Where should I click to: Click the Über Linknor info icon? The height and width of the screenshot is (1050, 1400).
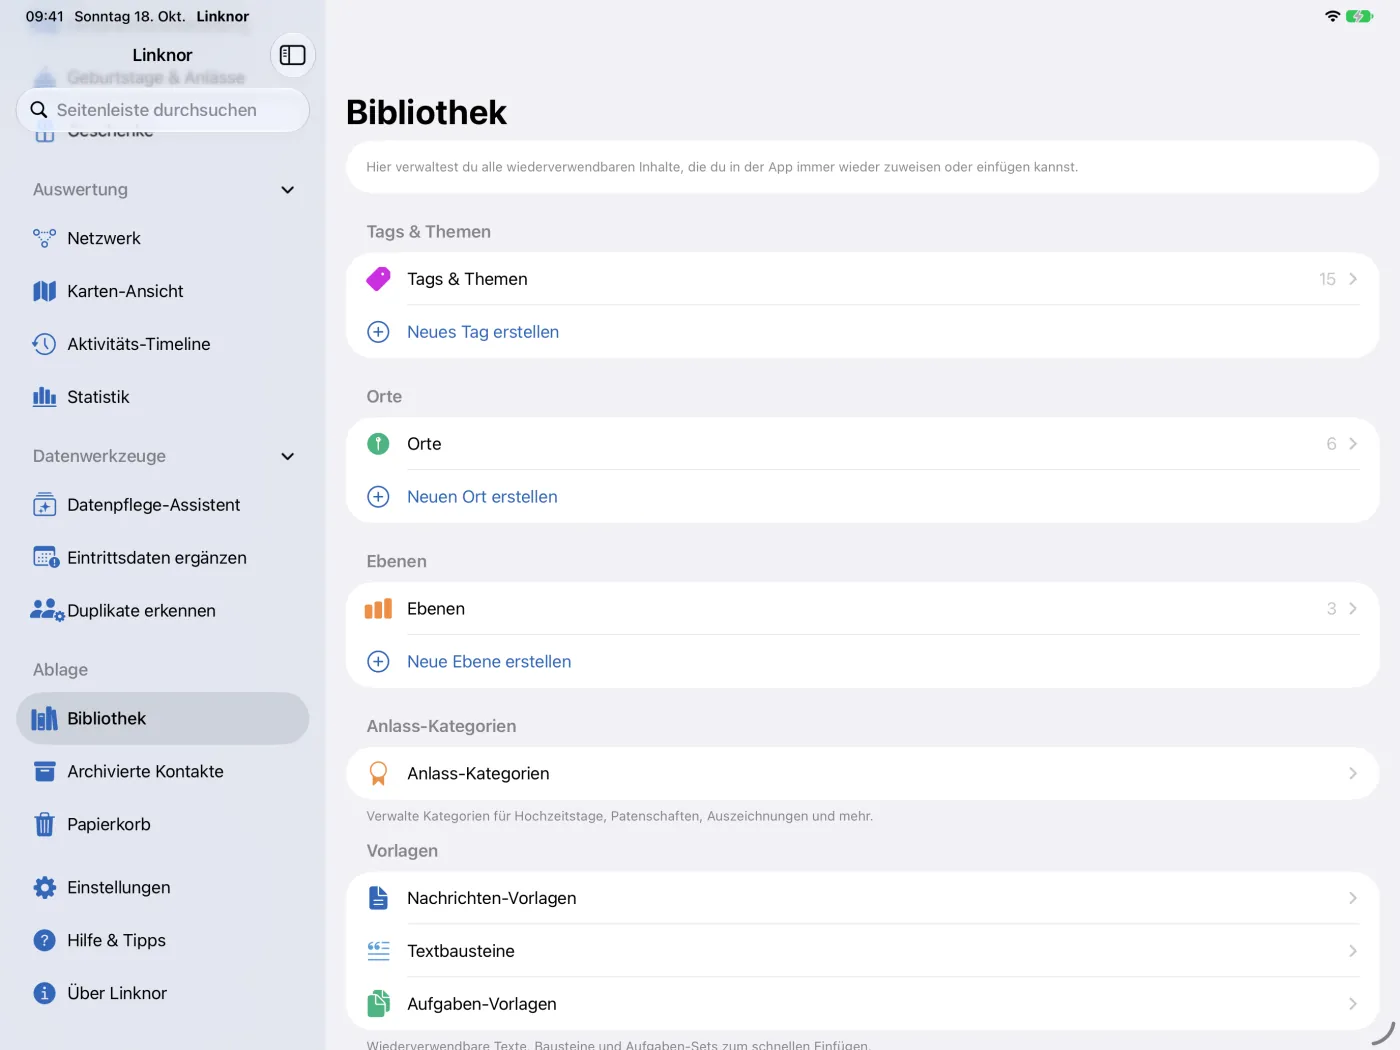44,993
